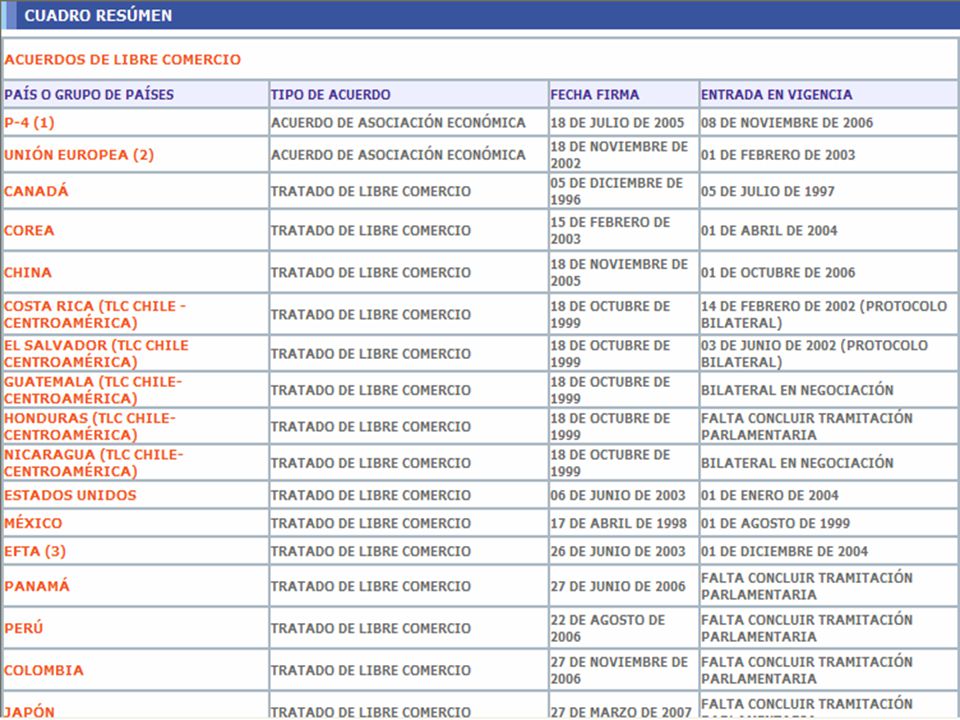Viewport: 960px width, 720px height.
Task: Select the PANAMÁ country link
Action: [x=37, y=587]
